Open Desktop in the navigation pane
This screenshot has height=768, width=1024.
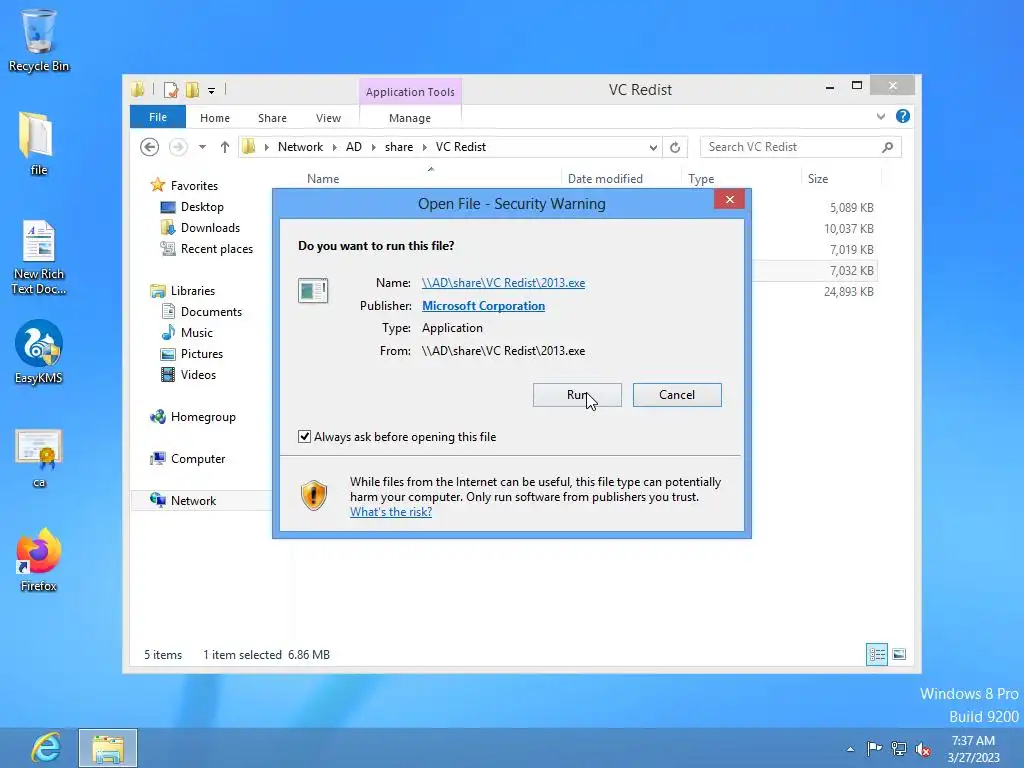pyautogui.click(x=192, y=207)
